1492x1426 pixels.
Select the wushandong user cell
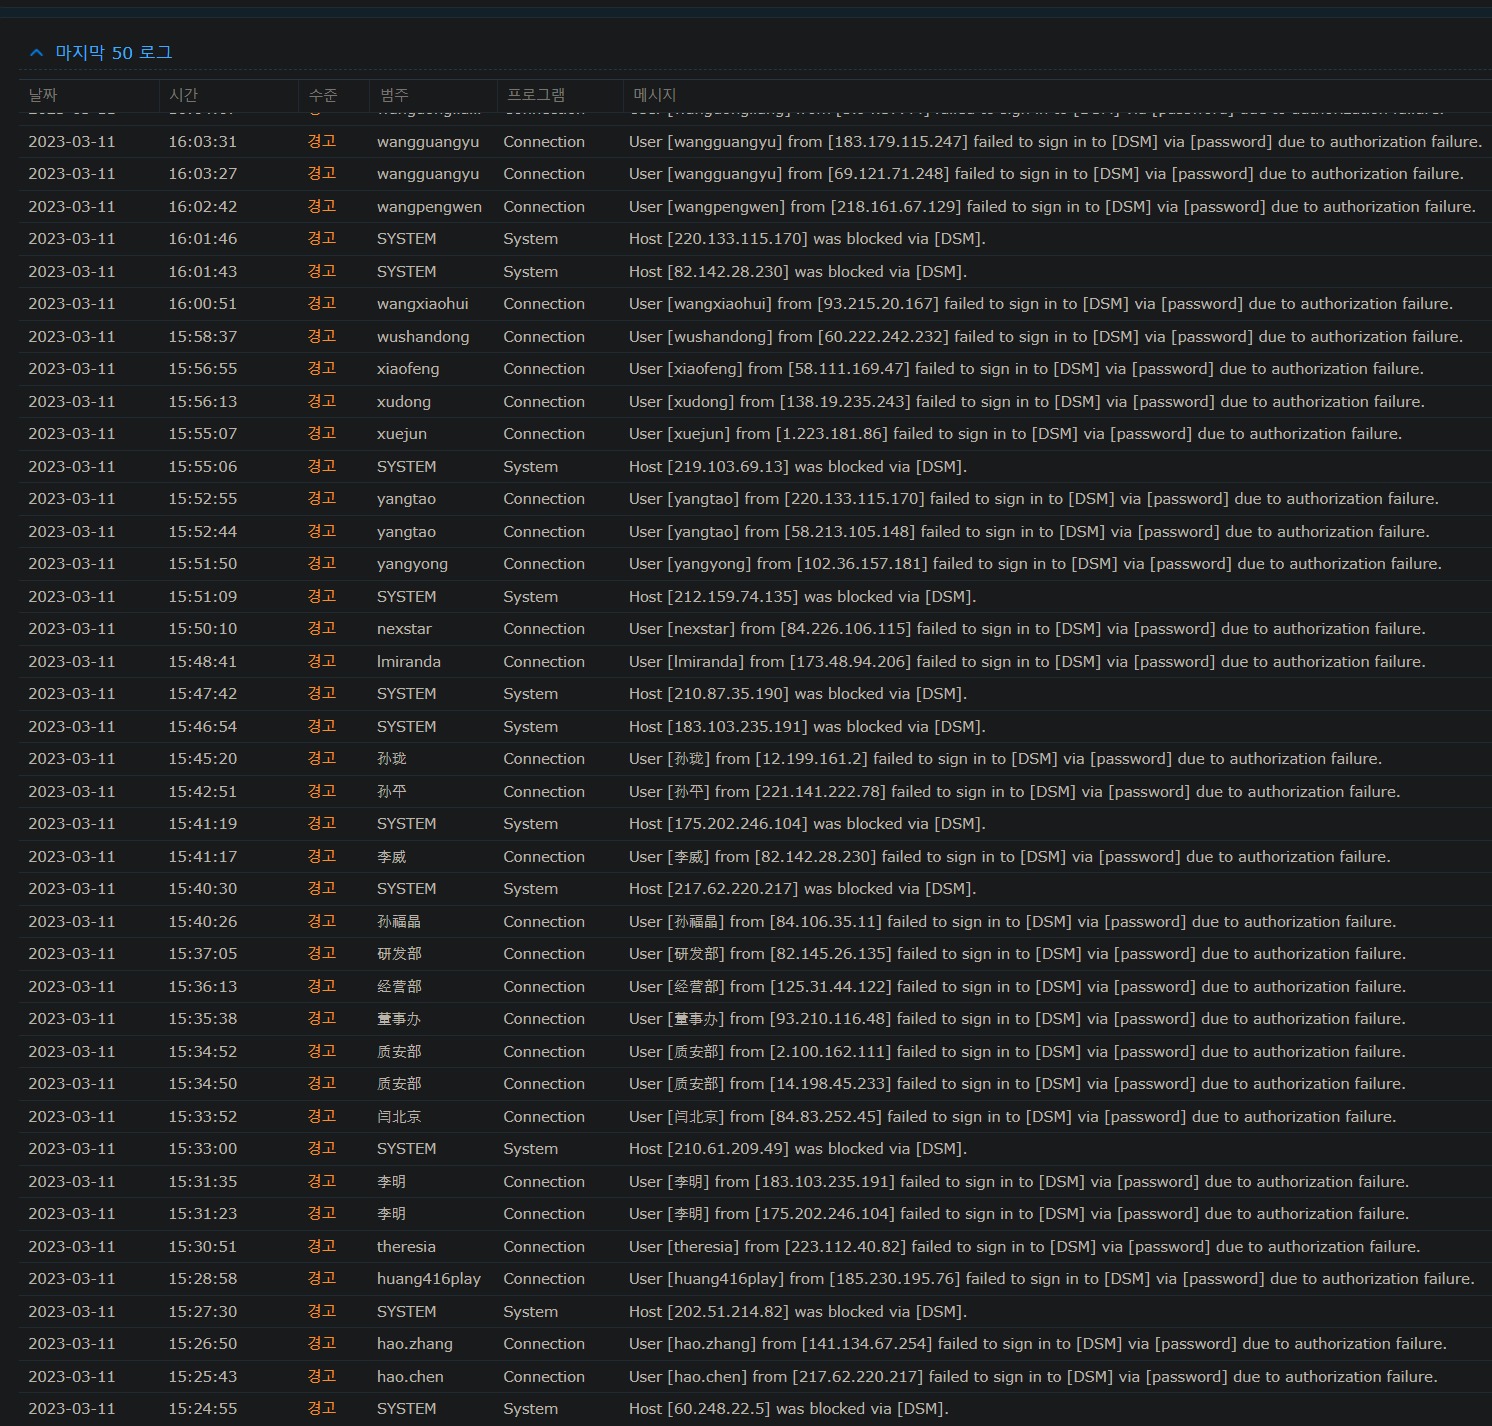pyautogui.click(x=423, y=337)
